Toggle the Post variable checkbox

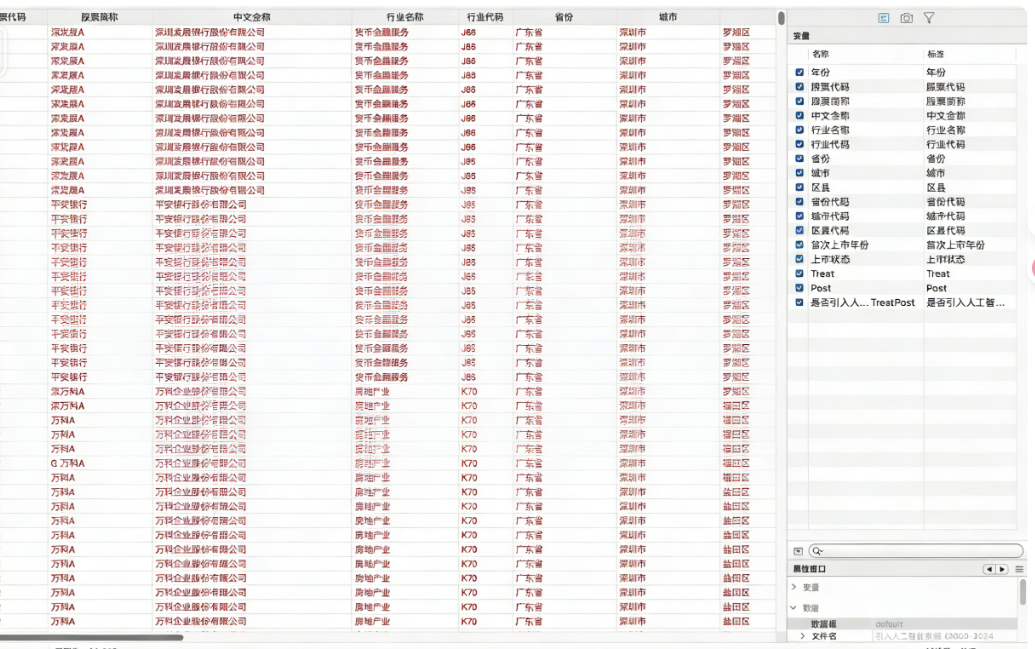[x=799, y=288]
